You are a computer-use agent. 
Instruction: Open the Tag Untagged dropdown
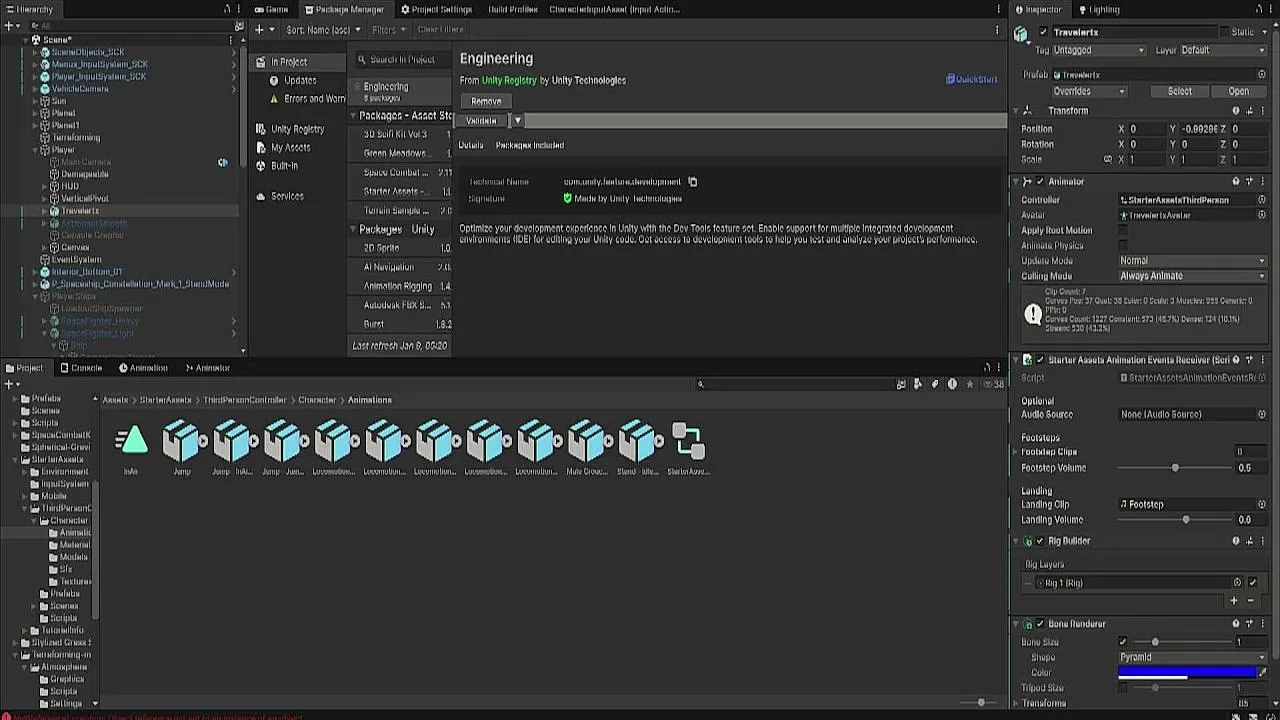pos(1098,50)
